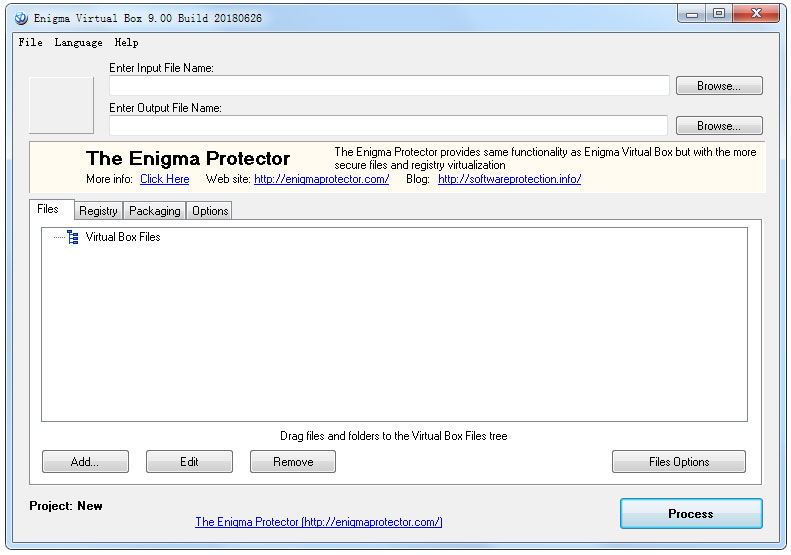Select the 'Virtual Box Files' tree root
Image resolution: width=791 pixels, height=555 pixels.
pyautogui.click(x=123, y=237)
